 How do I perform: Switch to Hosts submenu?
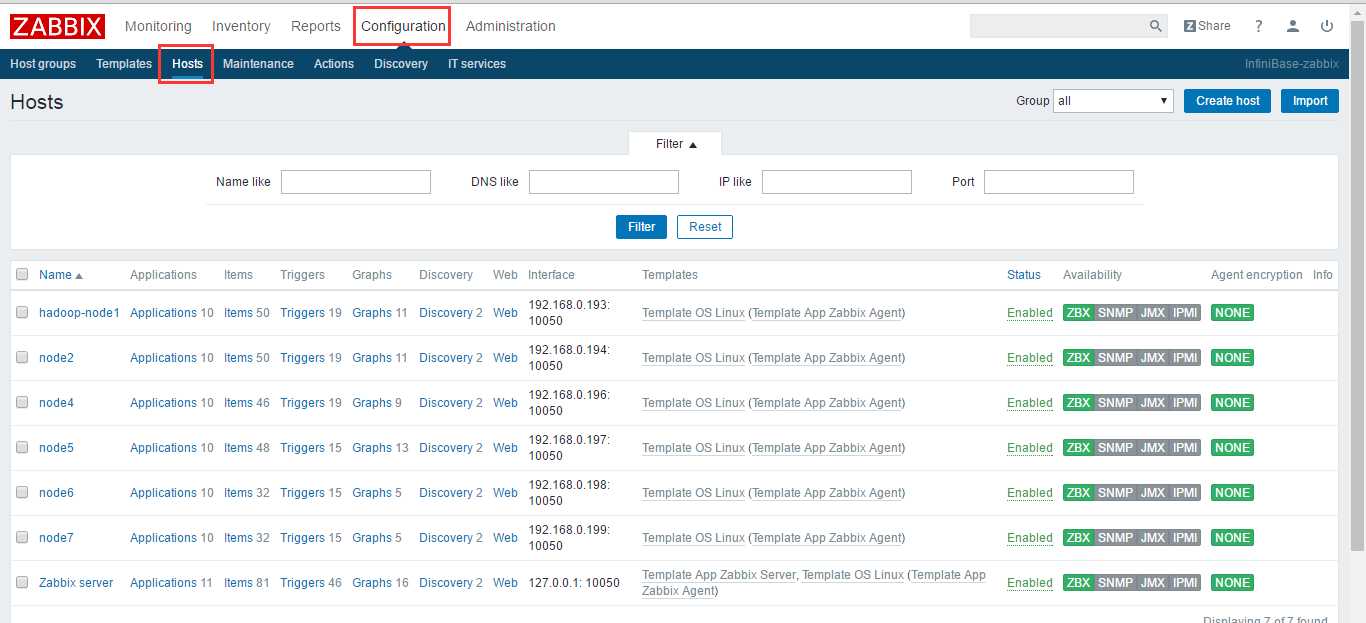click(187, 64)
